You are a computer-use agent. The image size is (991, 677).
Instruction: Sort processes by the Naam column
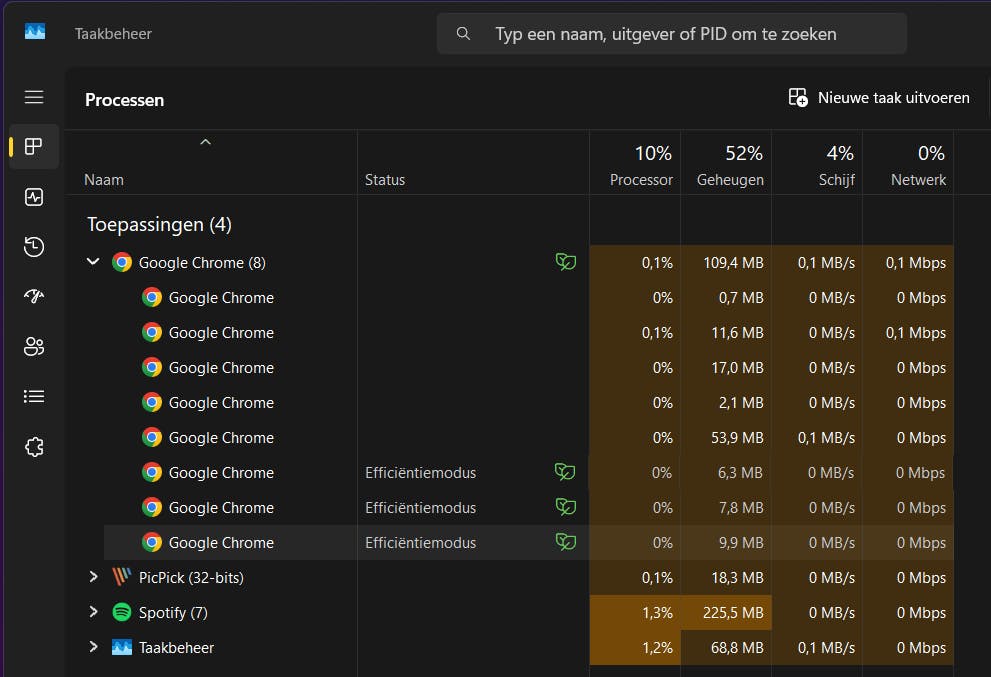click(104, 180)
